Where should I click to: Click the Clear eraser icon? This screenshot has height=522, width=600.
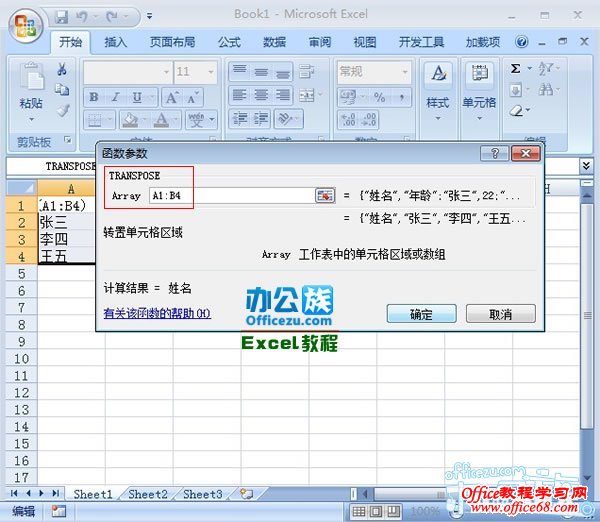click(x=517, y=111)
